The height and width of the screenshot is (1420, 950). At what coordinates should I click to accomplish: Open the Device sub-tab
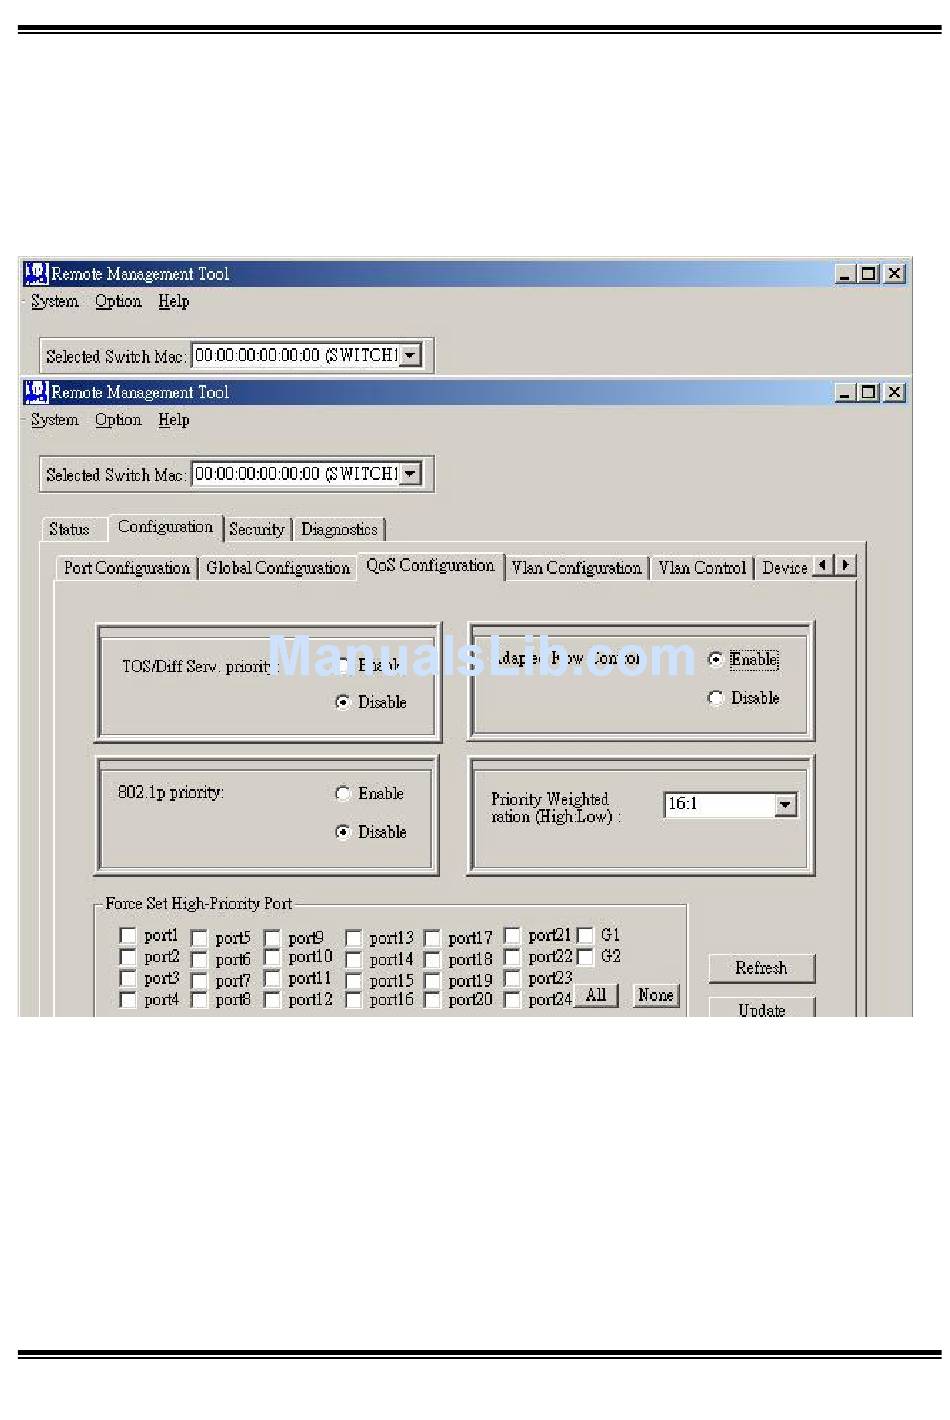click(x=784, y=567)
